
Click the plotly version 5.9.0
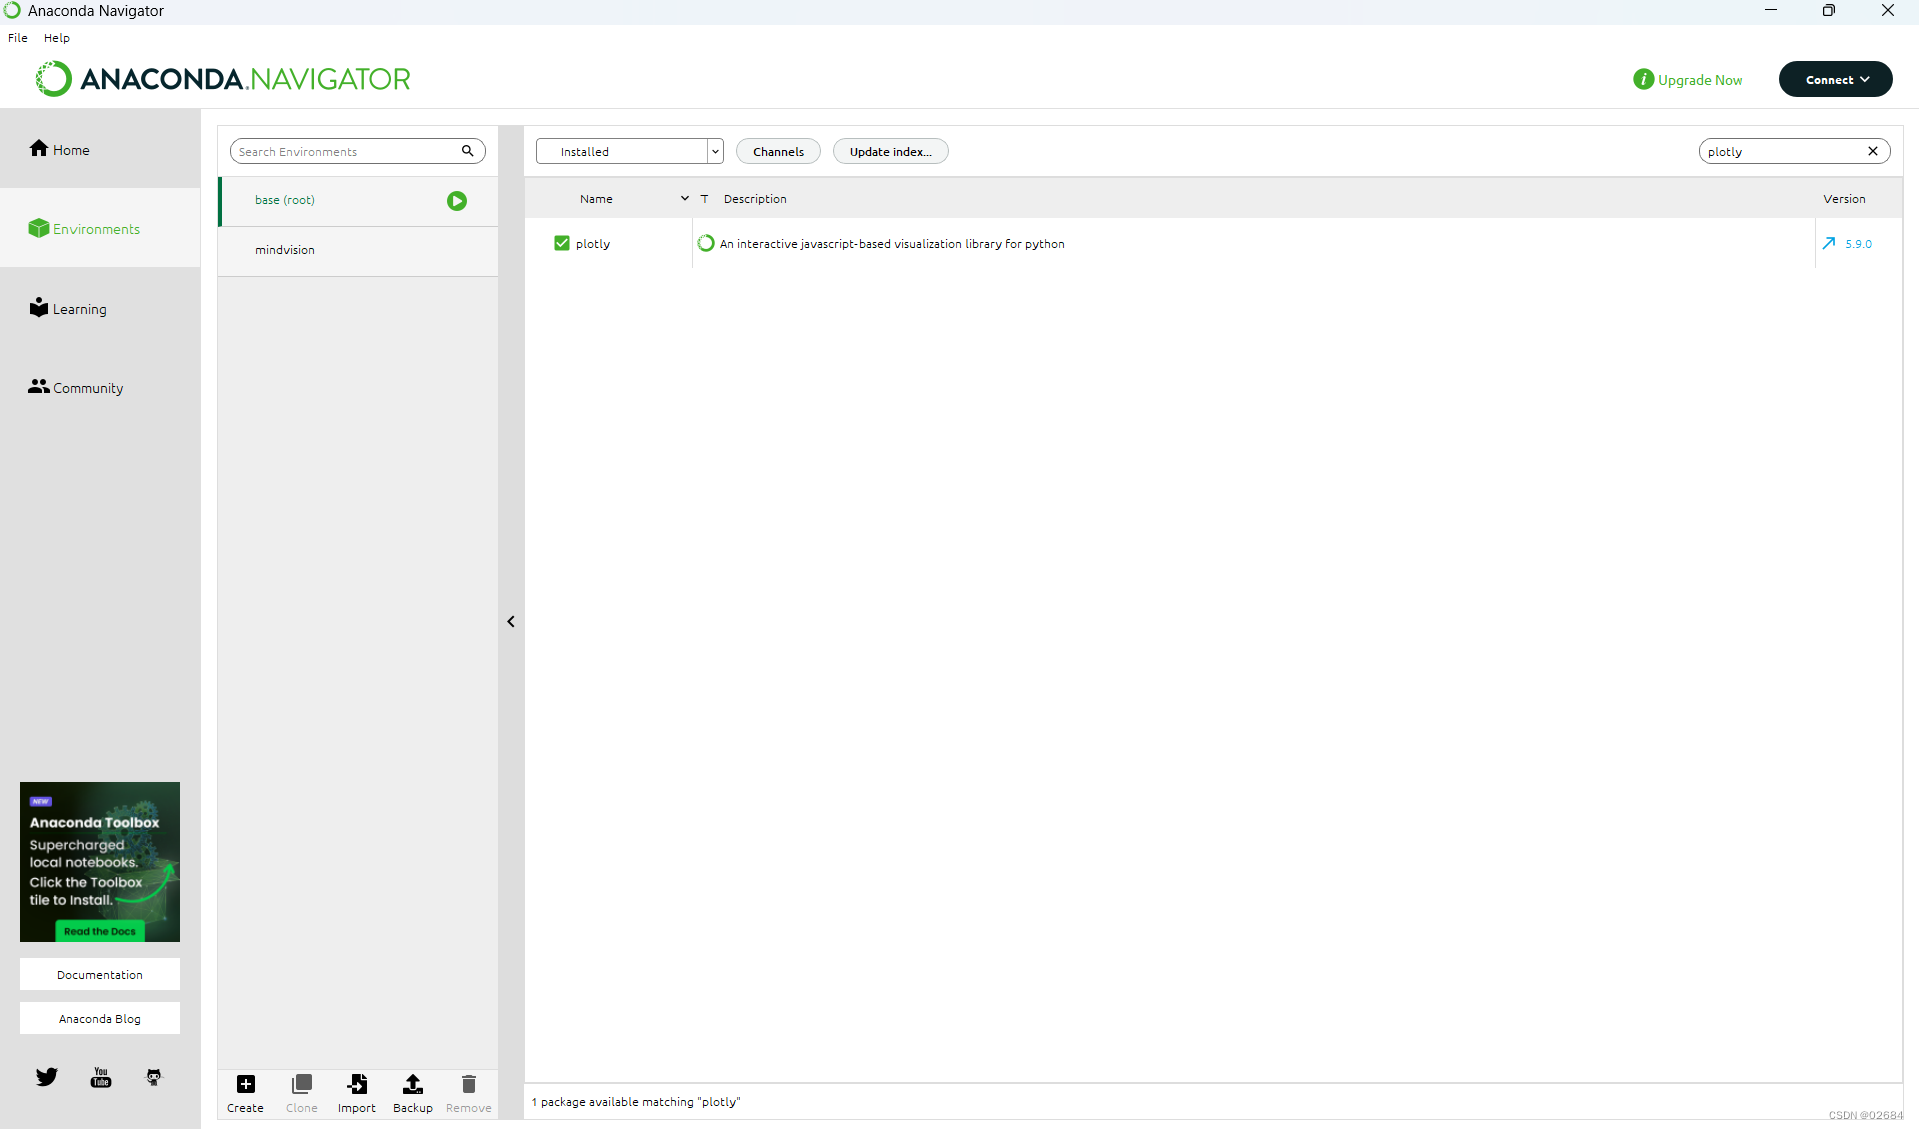click(x=1858, y=244)
